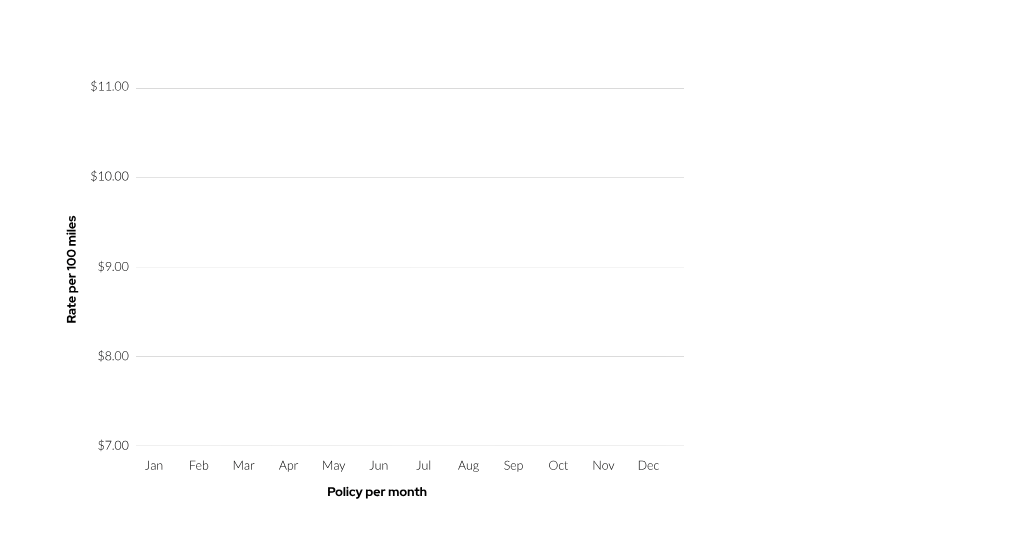Click the Sep label on the x-axis
This screenshot has height=556, width=1036.
513,466
